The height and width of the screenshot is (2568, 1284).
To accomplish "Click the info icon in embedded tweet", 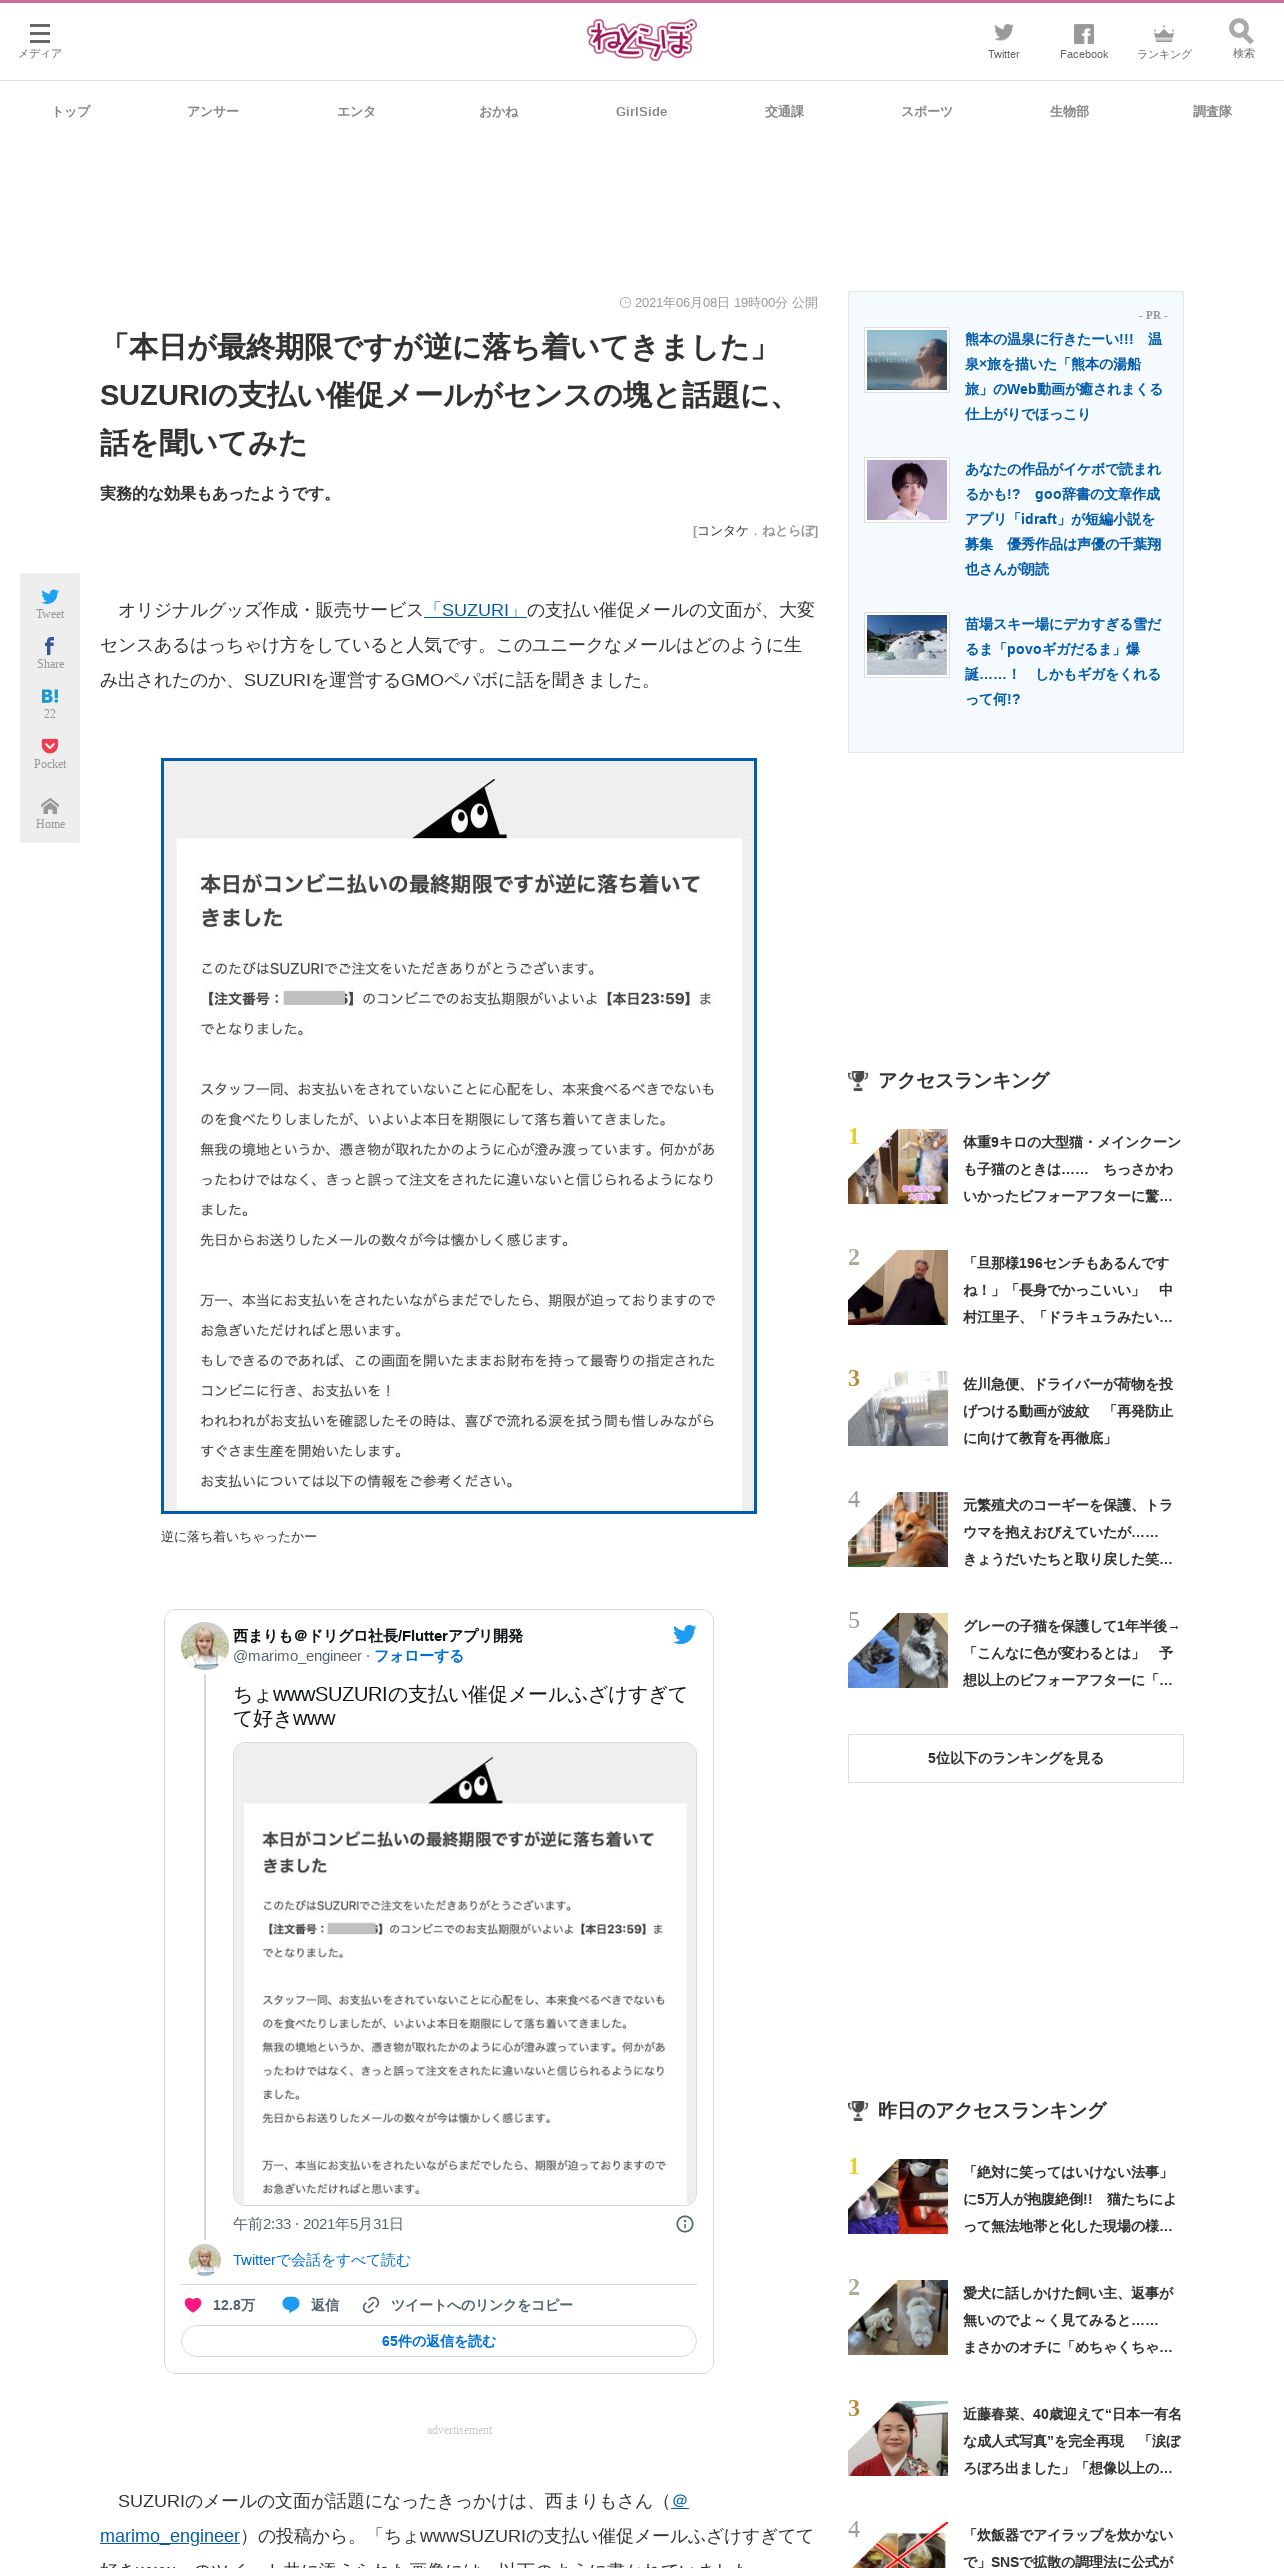I will coord(685,2224).
